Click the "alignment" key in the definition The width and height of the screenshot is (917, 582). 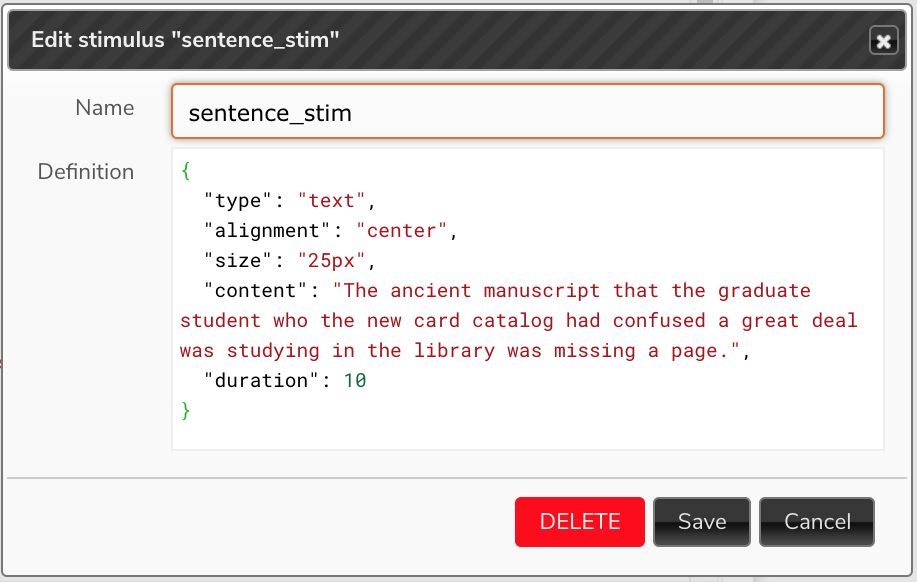(267, 230)
